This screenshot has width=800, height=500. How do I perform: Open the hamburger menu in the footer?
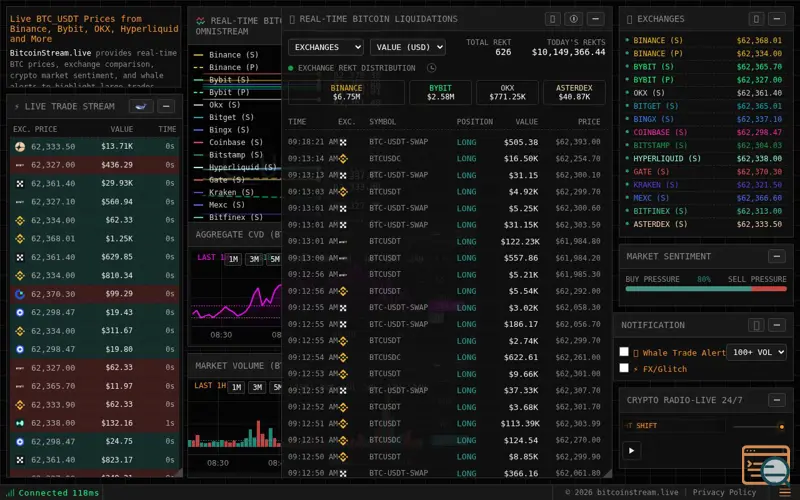click(785, 492)
